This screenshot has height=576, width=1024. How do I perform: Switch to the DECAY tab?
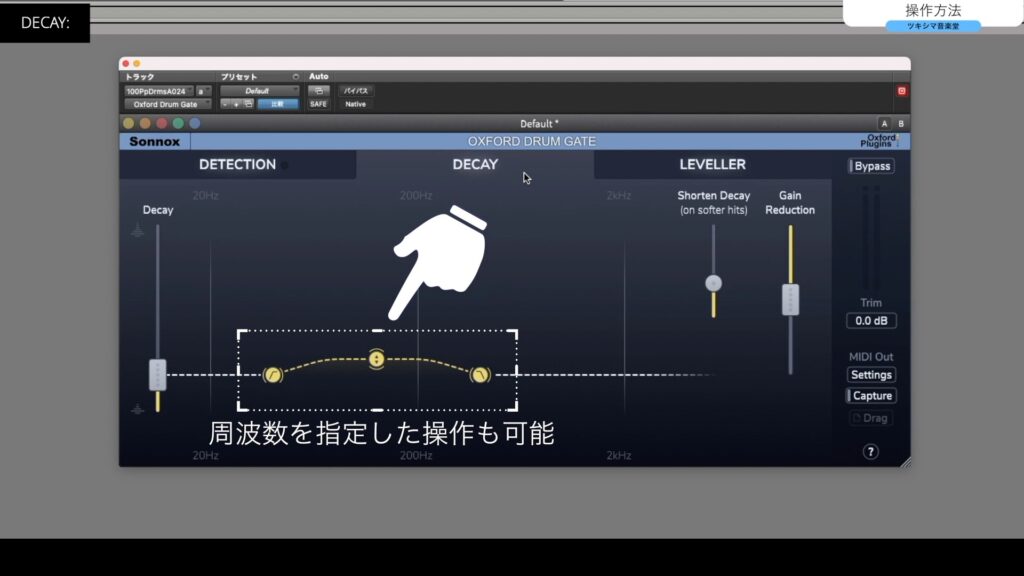475,165
